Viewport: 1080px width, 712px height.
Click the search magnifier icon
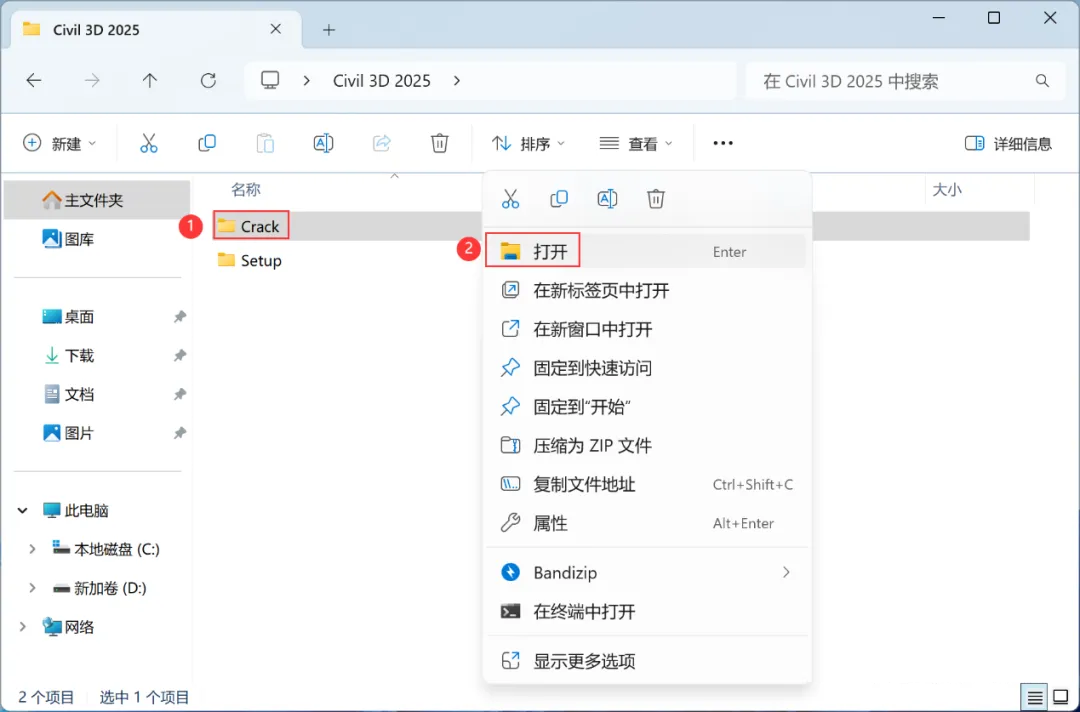tap(1042, 81)
